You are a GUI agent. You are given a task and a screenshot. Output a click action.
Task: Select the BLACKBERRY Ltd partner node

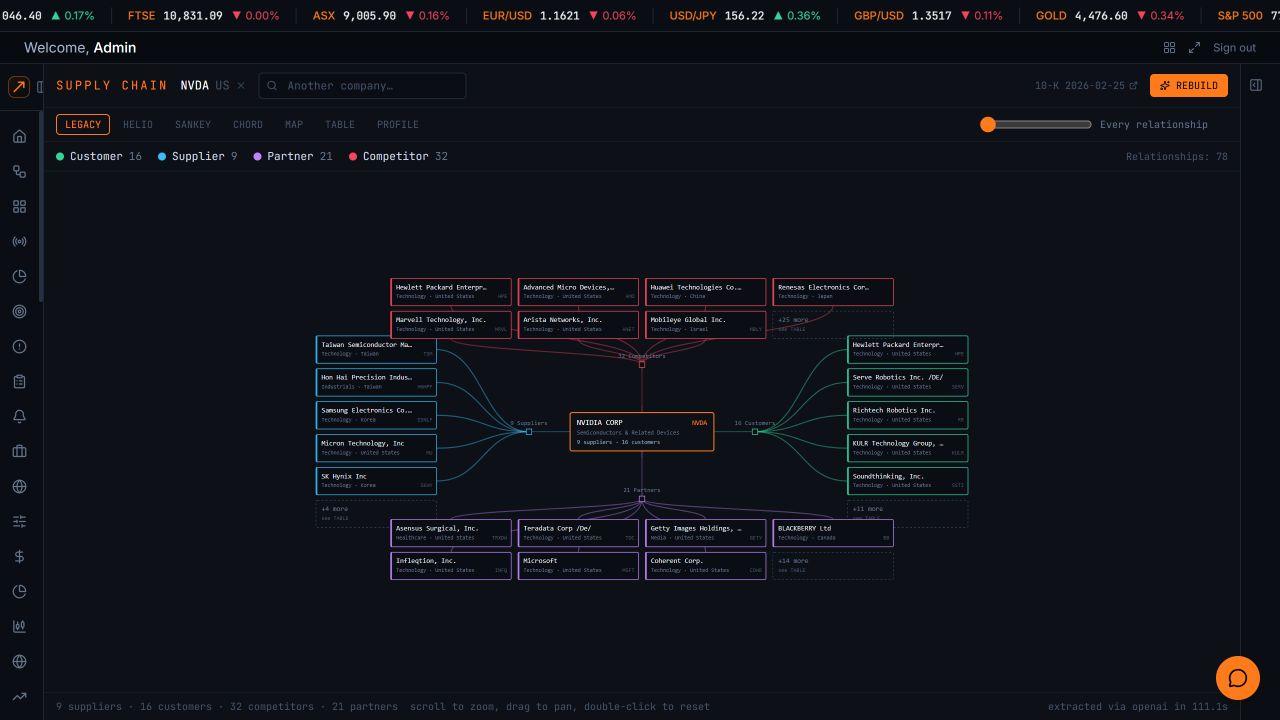coord(833,533)
